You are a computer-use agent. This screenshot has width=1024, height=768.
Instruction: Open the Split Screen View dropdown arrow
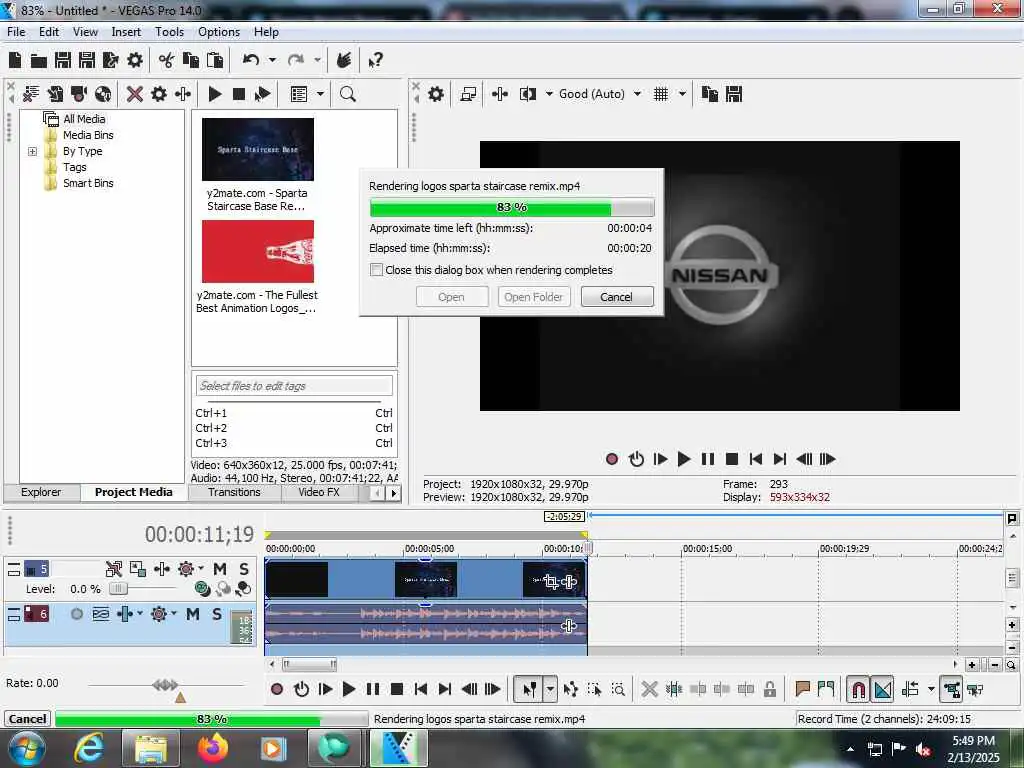coord(549,94)
